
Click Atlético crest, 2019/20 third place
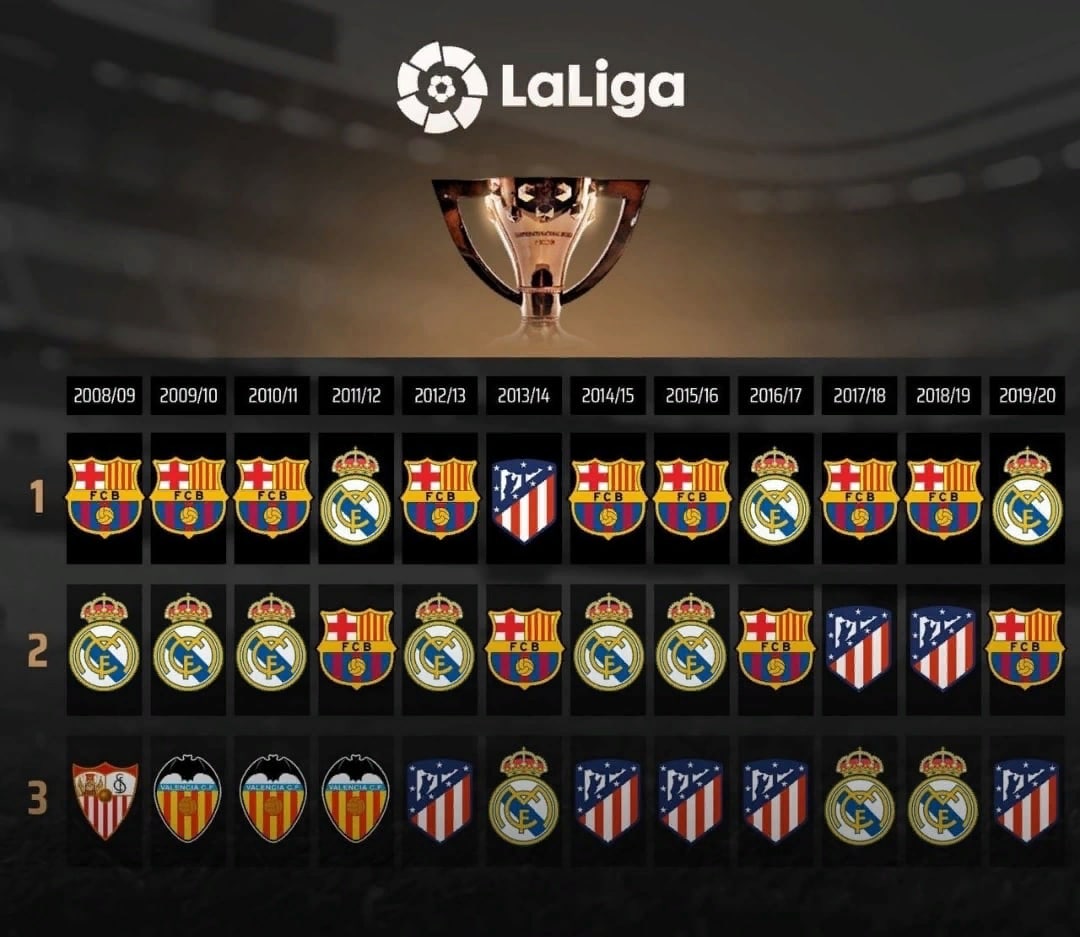1027,801
